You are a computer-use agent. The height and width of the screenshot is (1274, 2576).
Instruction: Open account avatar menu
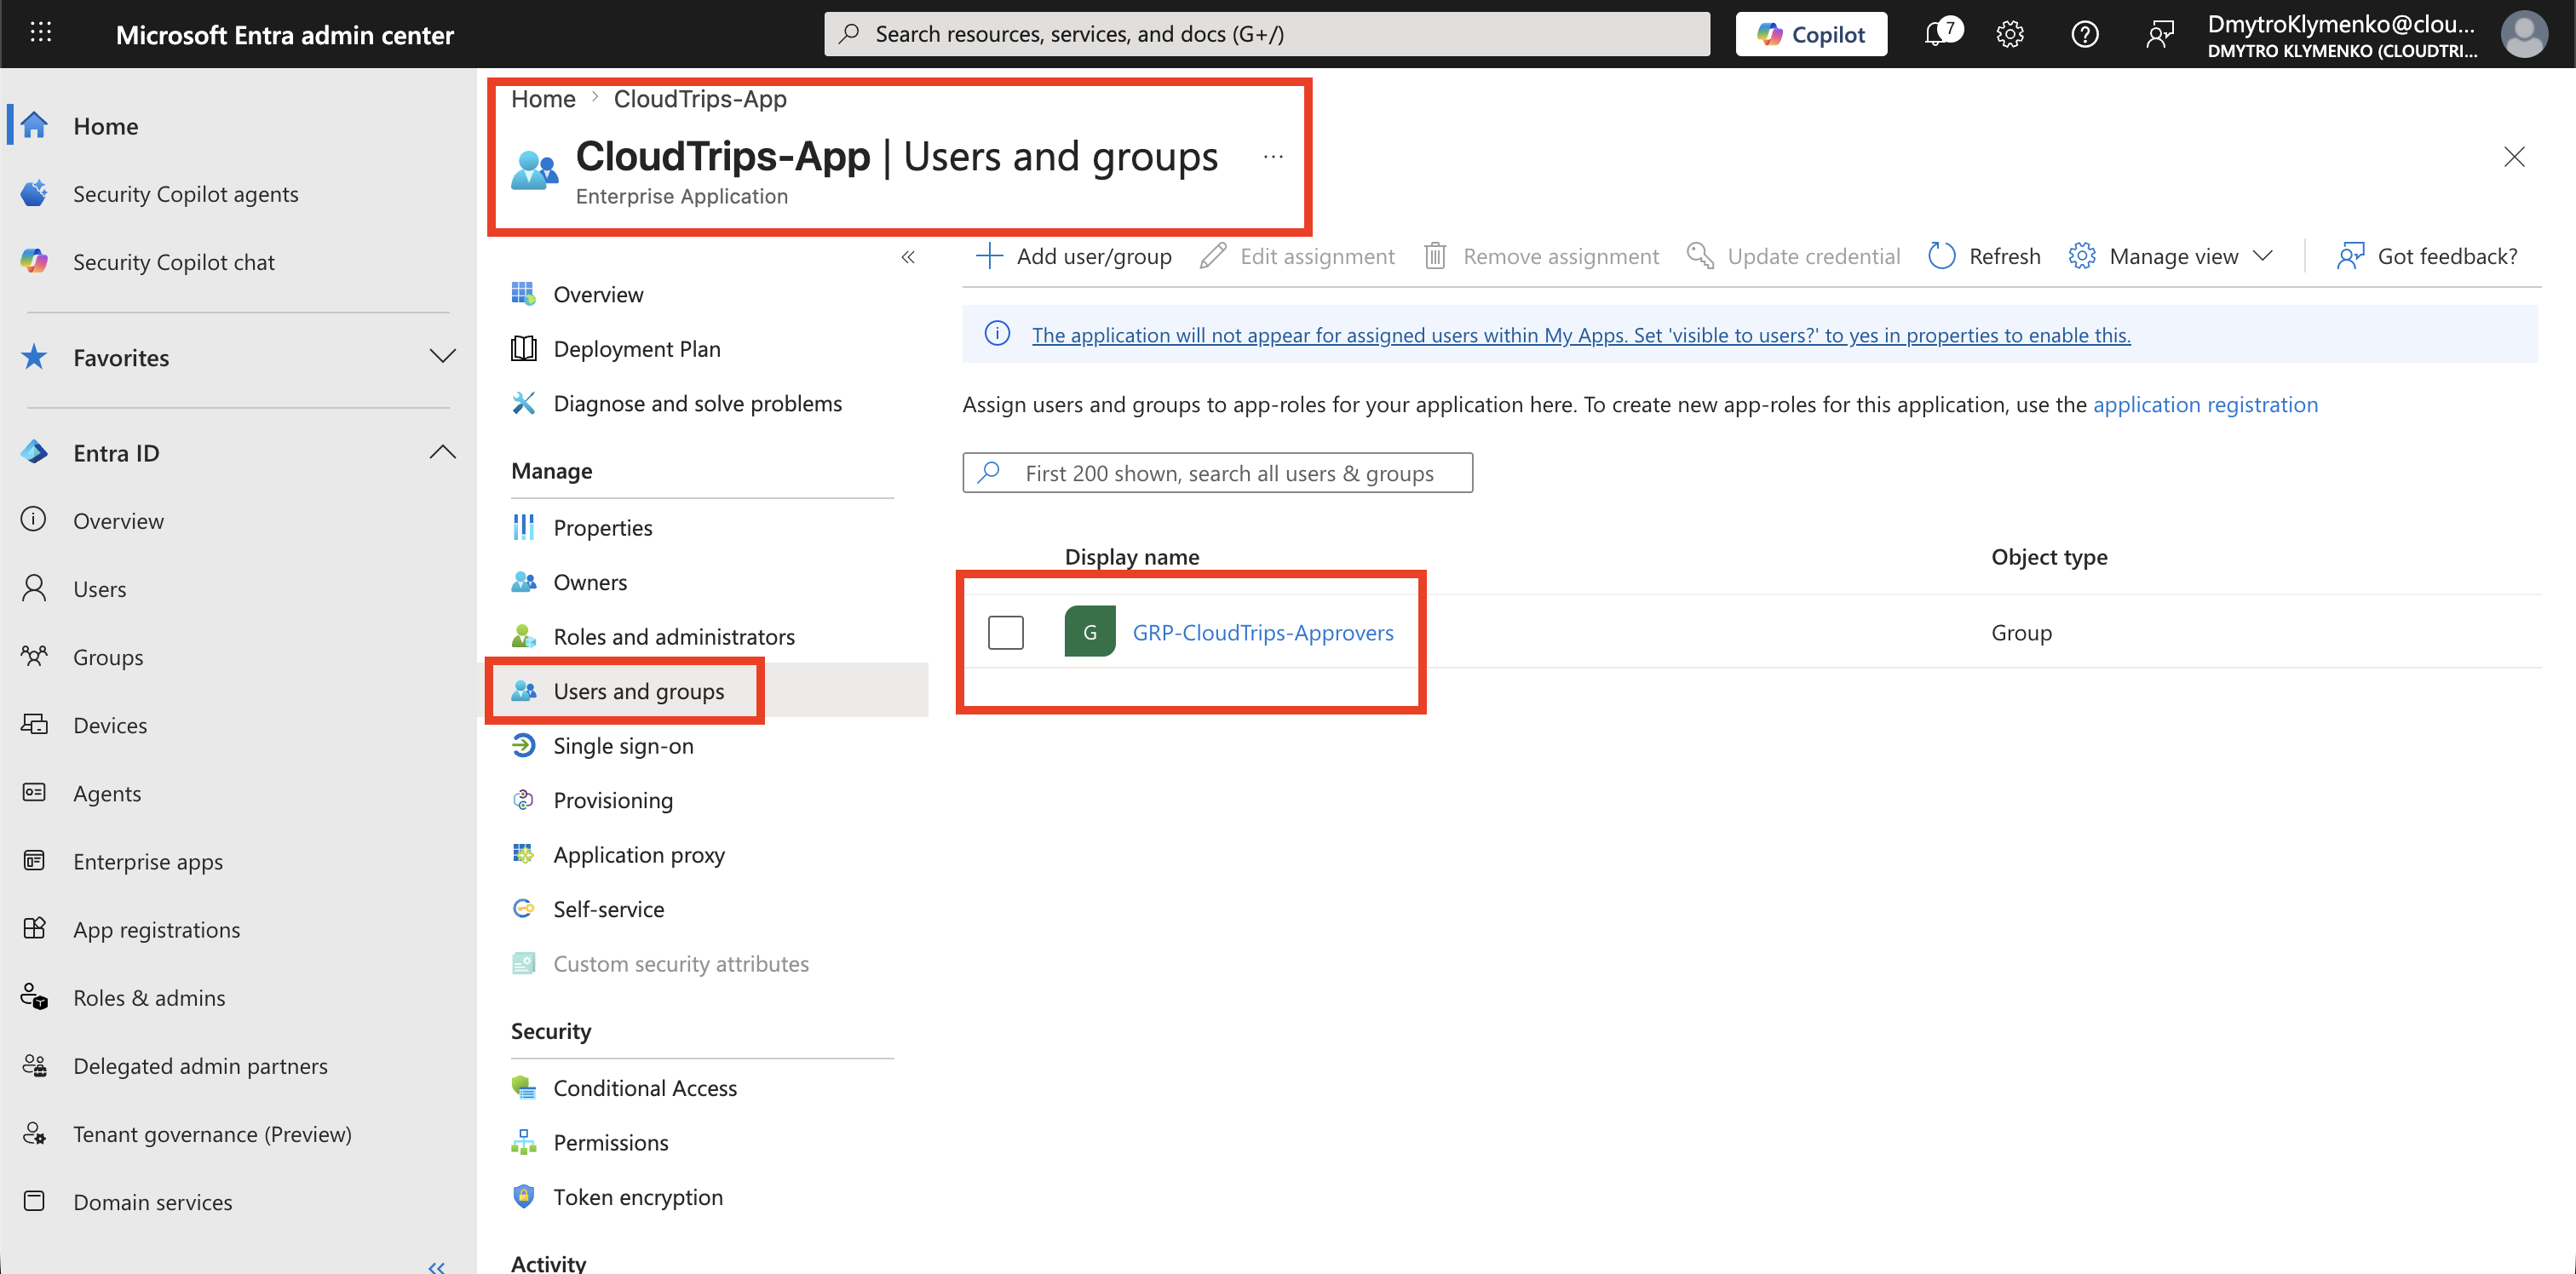pos(2523,34)
